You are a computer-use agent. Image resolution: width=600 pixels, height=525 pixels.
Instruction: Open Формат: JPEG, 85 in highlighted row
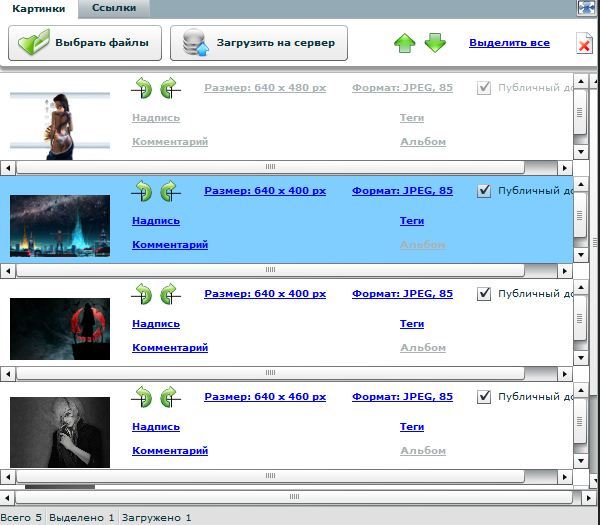click(403, 191)
